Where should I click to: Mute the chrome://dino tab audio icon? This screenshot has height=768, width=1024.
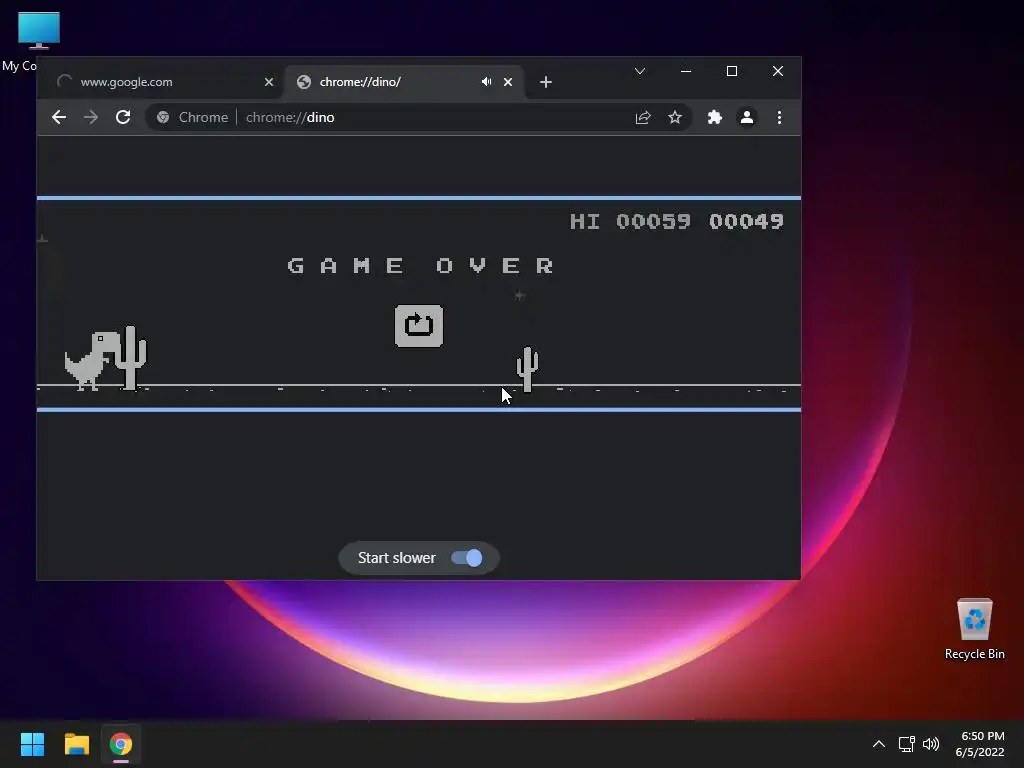(486, 82)
